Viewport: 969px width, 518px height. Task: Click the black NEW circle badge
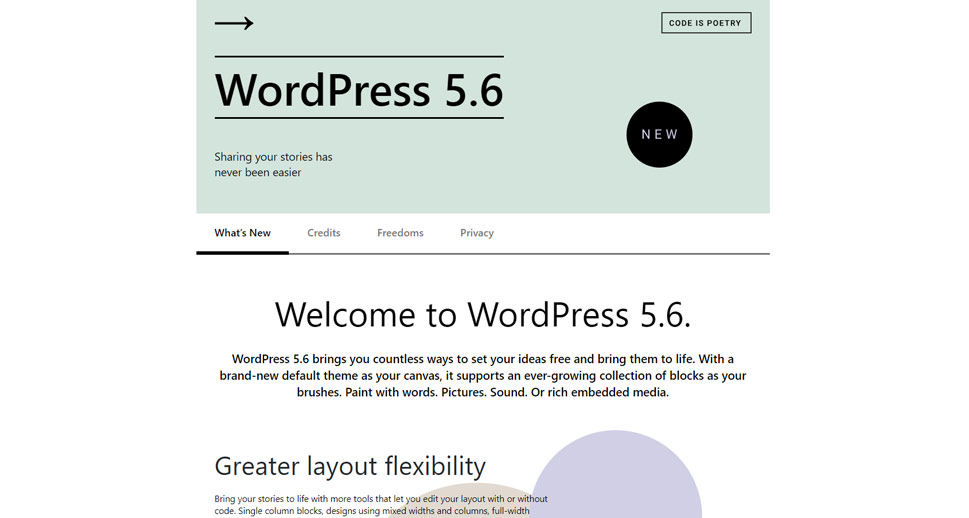coord(659,135)
